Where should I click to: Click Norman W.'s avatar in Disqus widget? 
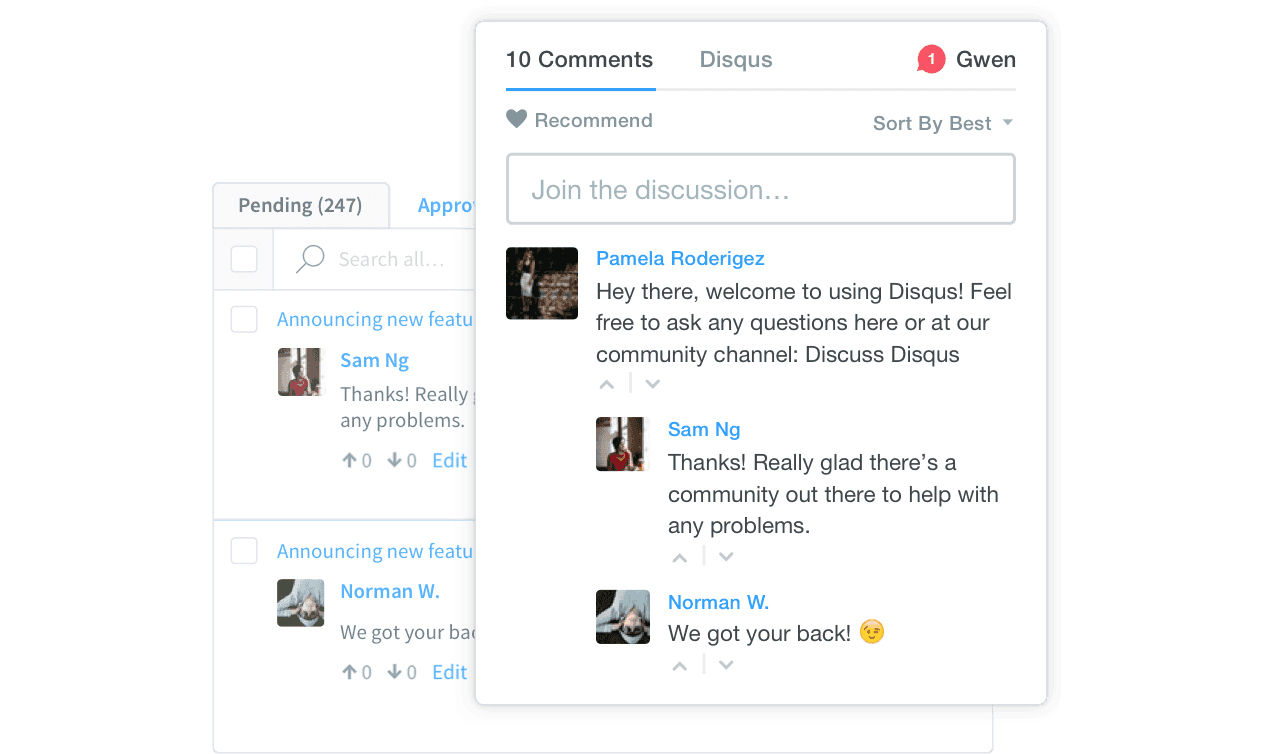tap(623, 617)
